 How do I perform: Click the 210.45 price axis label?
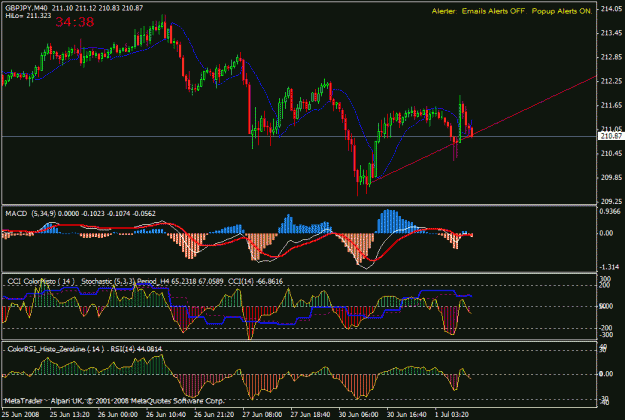tap(611, 153)
